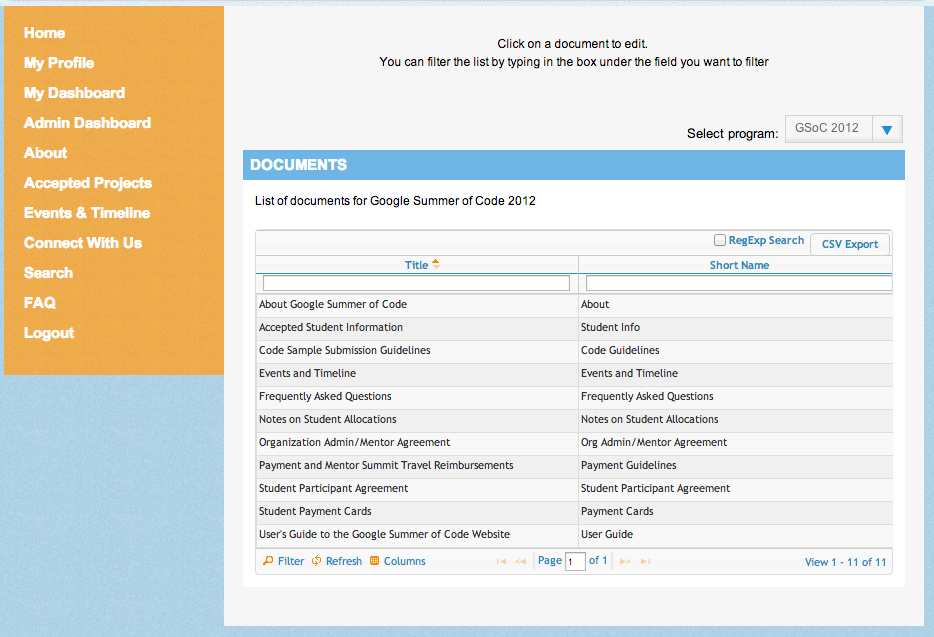This screenshot has height=637, width=934.
Task: Select Events & Timeline sidebar item
Action: click(87, 213)
